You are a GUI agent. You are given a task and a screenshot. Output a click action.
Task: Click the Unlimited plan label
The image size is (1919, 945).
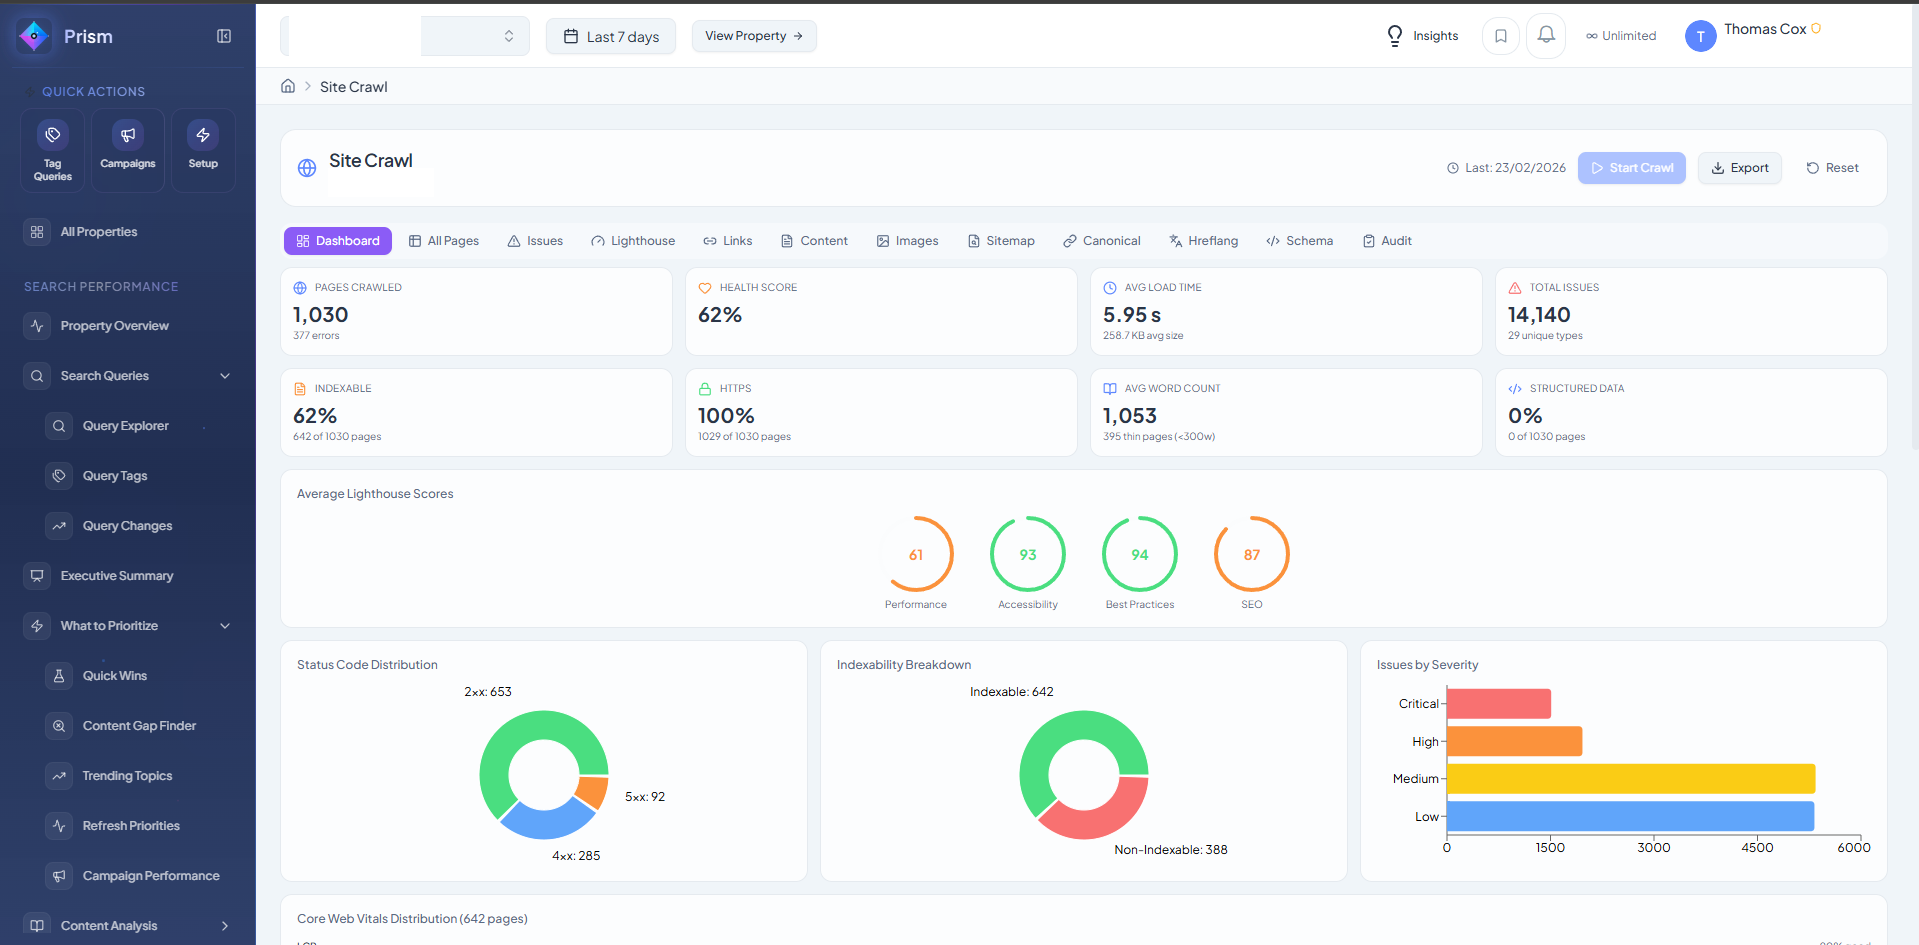pos(1621,36)
